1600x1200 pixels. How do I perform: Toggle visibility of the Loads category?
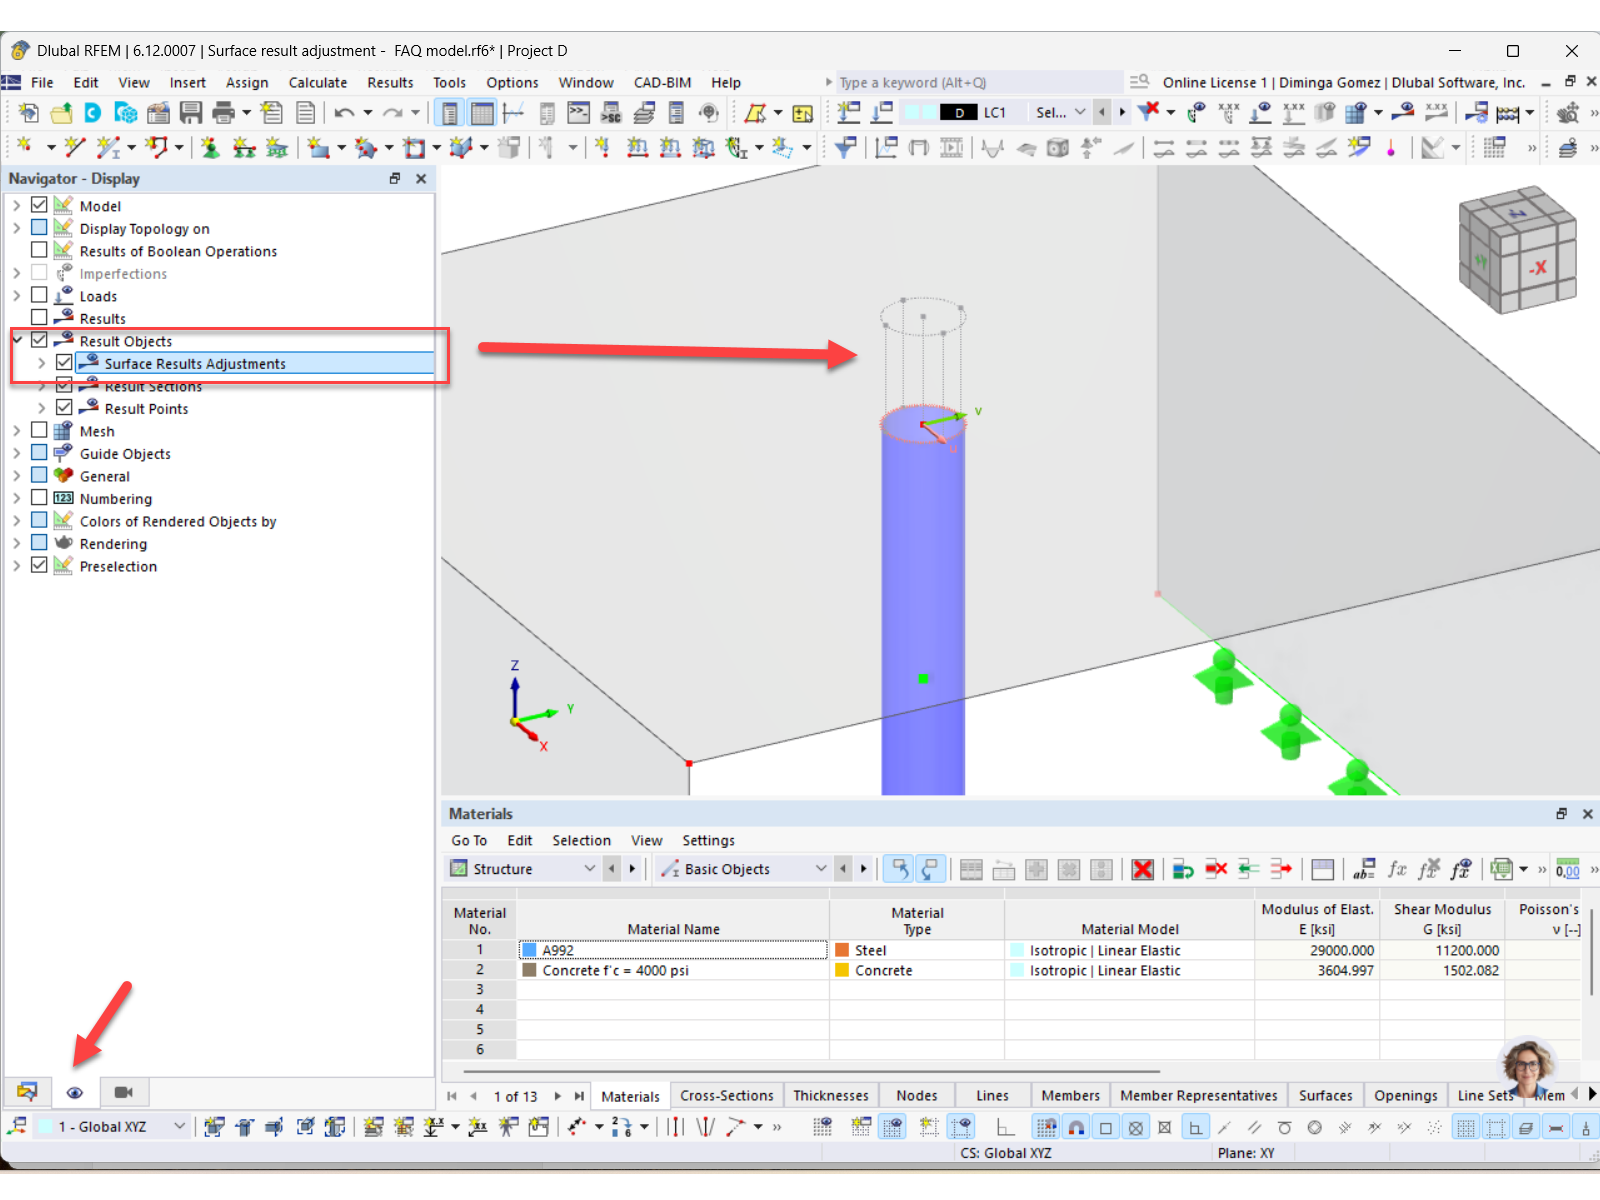pos(39,294)
